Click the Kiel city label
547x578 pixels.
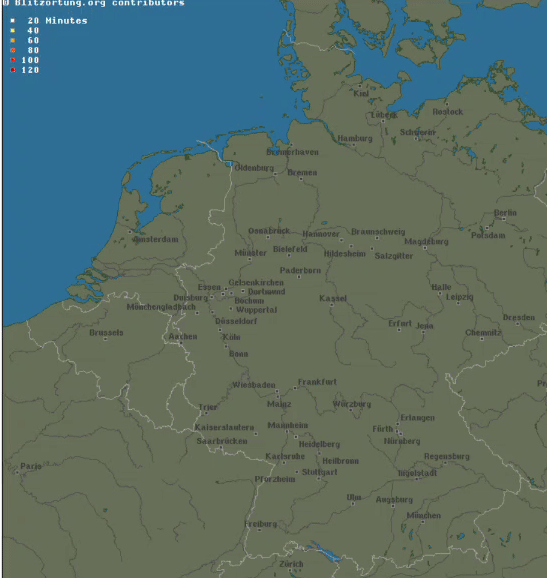coord(361,93)
